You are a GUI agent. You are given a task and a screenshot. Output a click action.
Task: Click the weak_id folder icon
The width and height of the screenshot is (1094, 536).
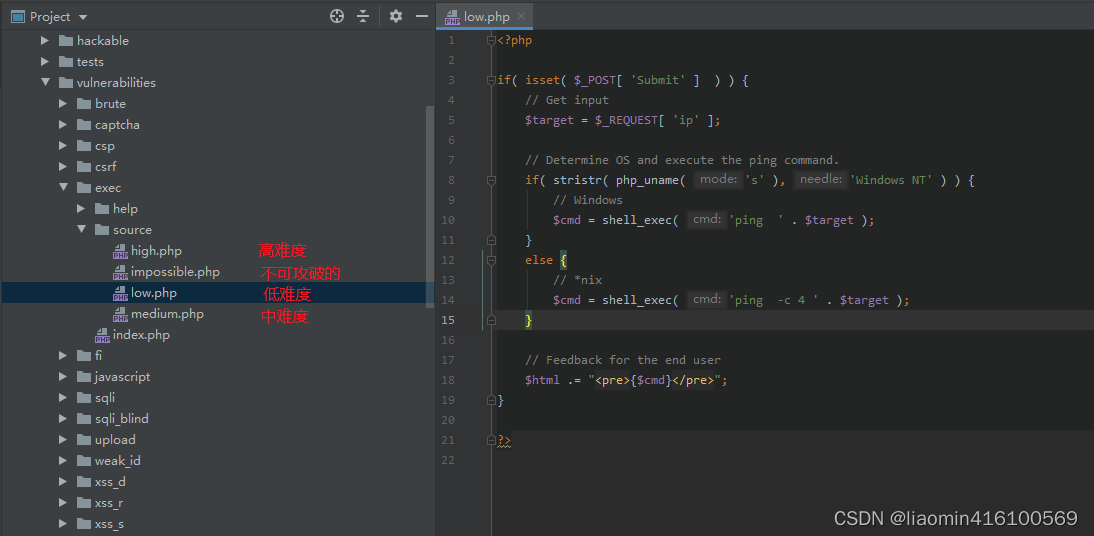tap(84, 461)
